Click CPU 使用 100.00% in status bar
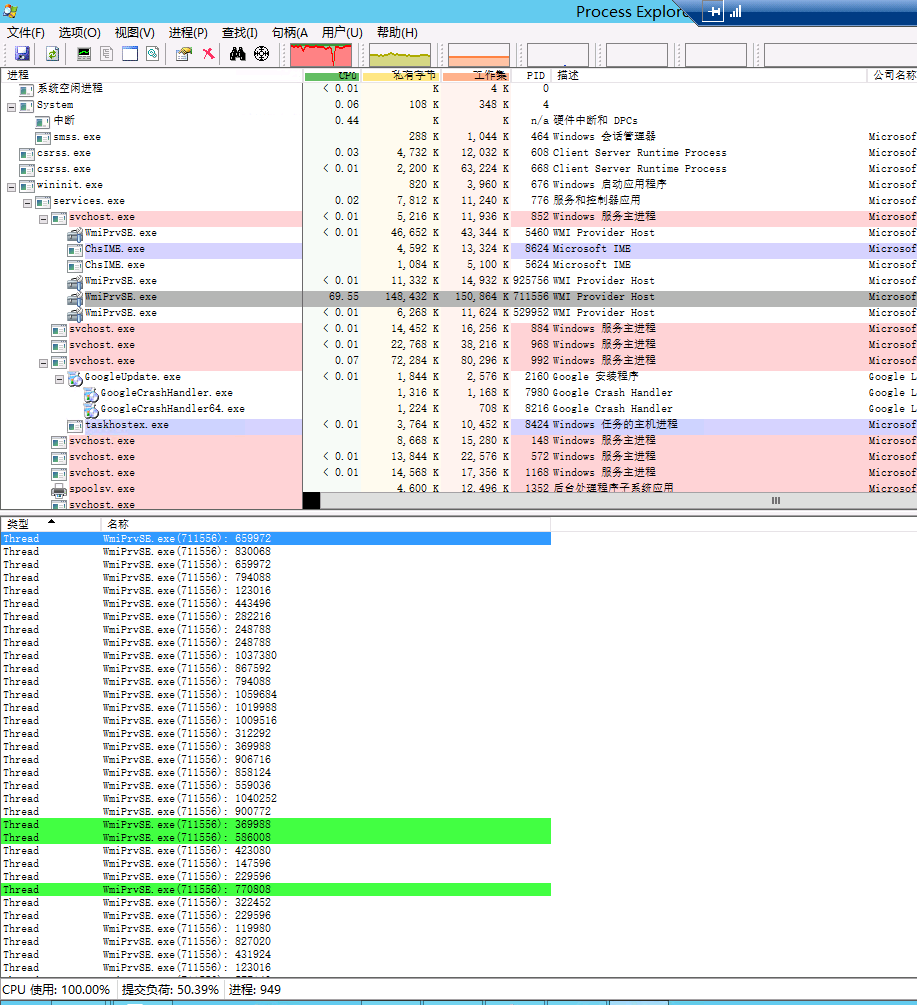 [x=56, y=990]
